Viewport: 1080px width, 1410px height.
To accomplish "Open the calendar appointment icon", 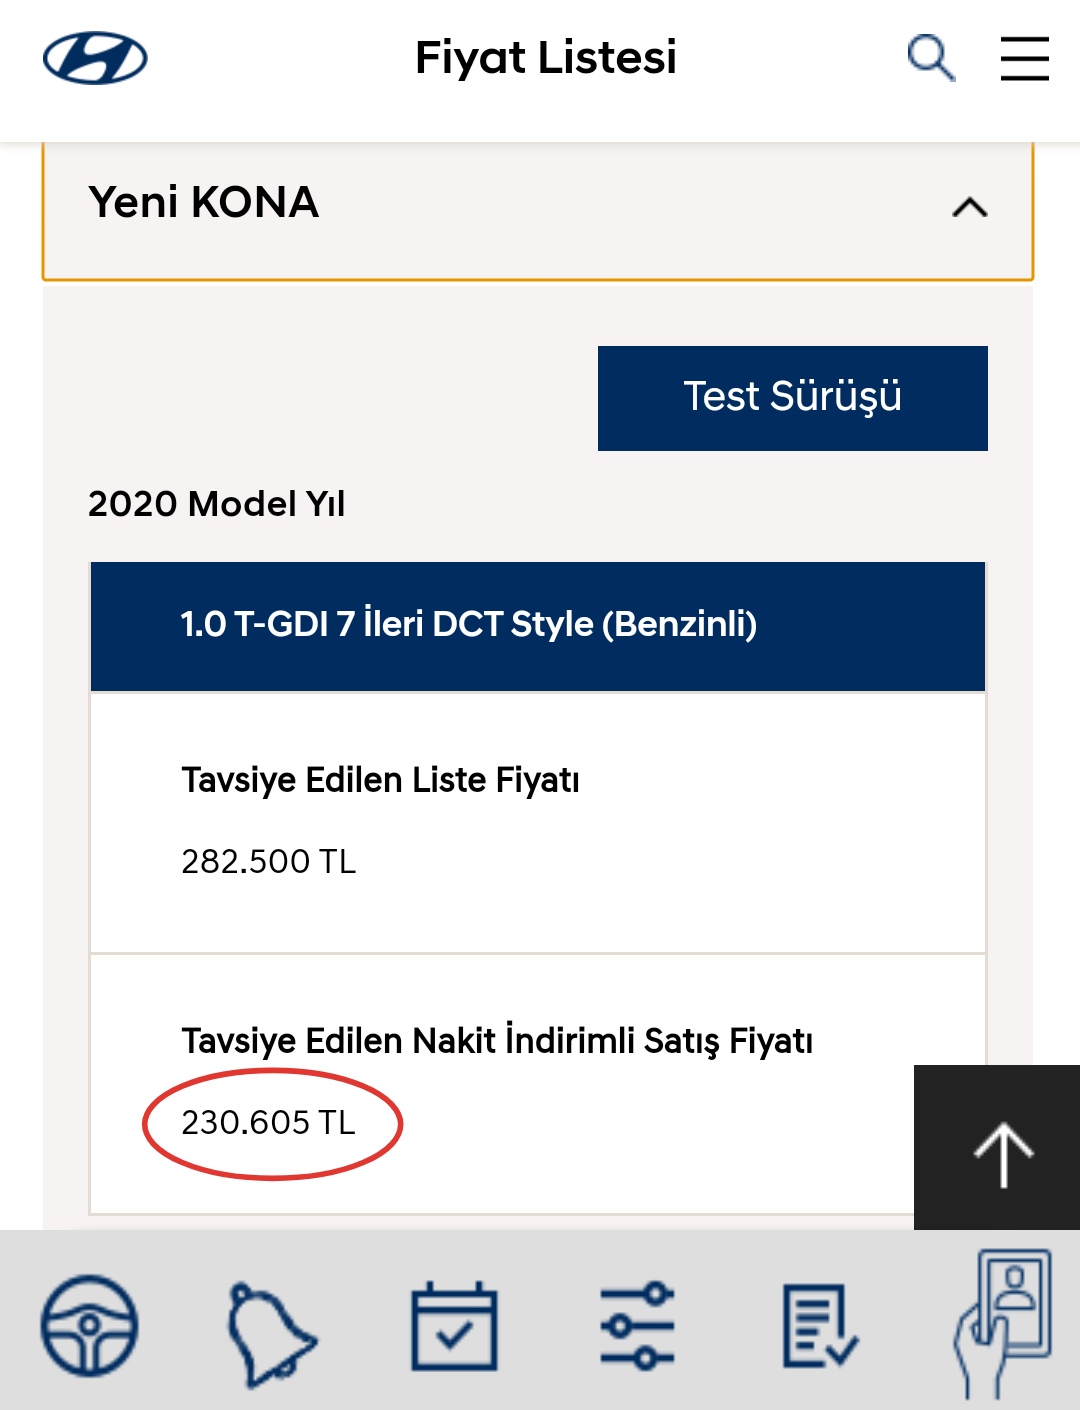I will pyautogui.click(x=454, y=1326).
